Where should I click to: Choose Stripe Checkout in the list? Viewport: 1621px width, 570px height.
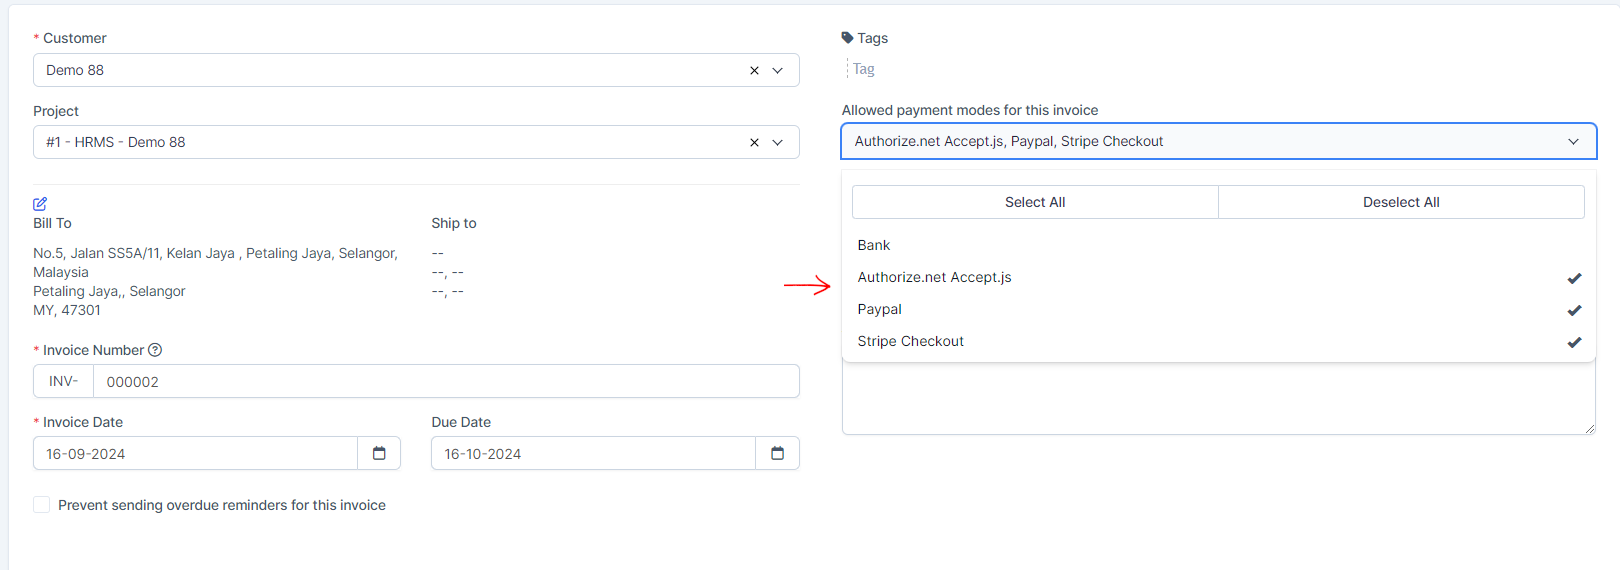click(910, 341)
